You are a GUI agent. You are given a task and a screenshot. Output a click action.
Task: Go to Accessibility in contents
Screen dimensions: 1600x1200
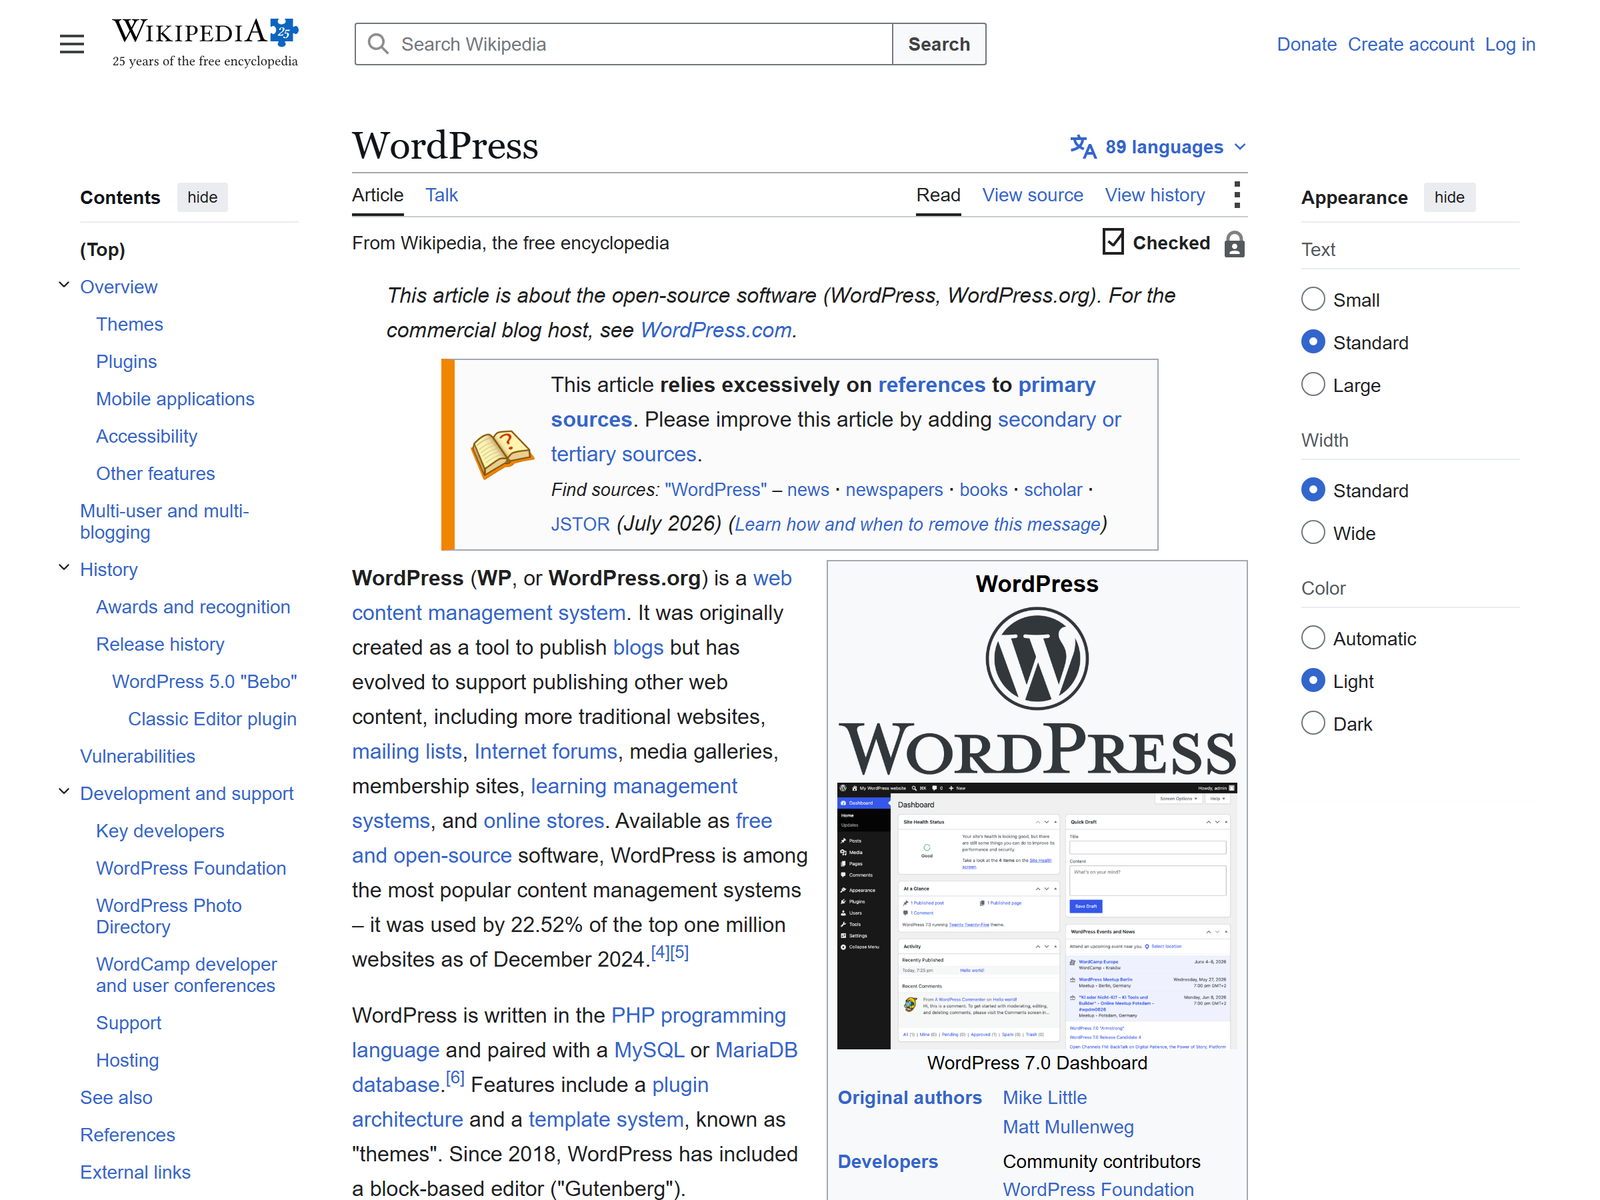[147, 436]
